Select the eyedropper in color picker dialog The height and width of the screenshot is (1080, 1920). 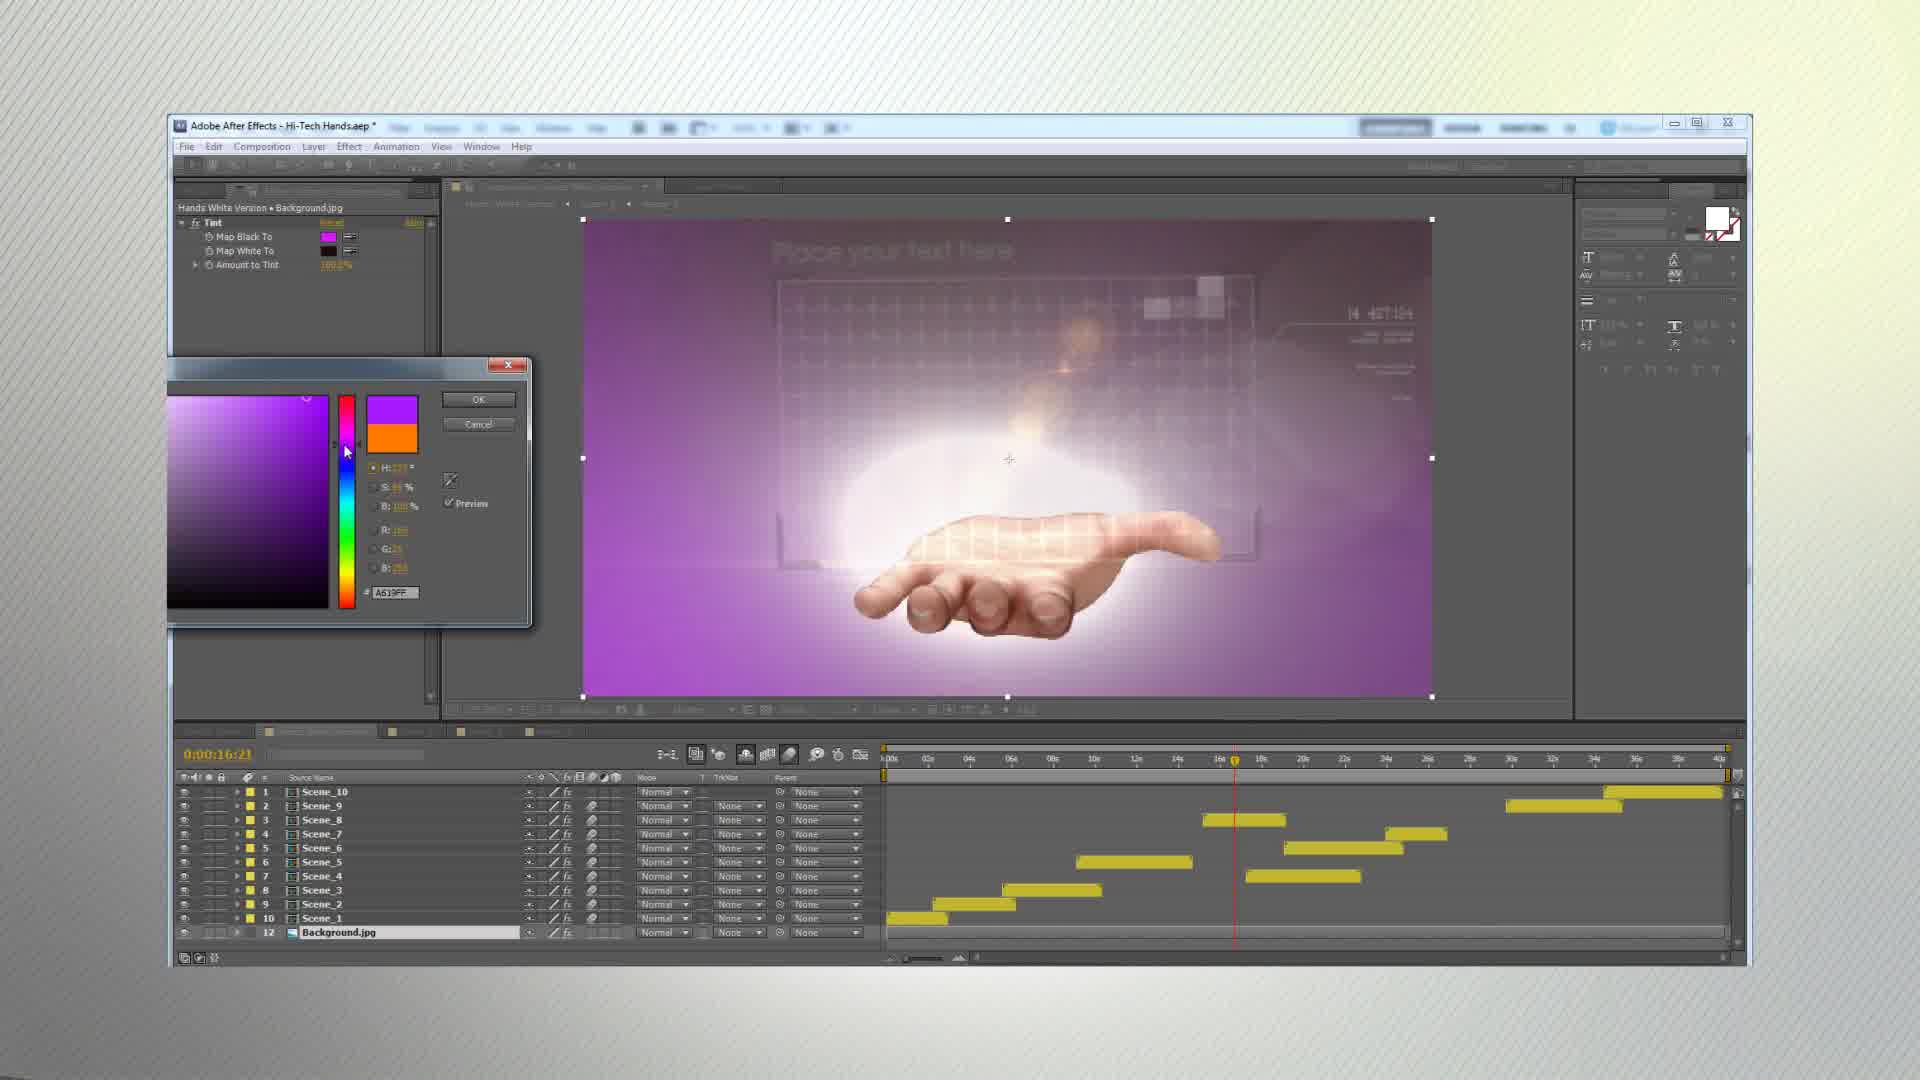[451, 480]
